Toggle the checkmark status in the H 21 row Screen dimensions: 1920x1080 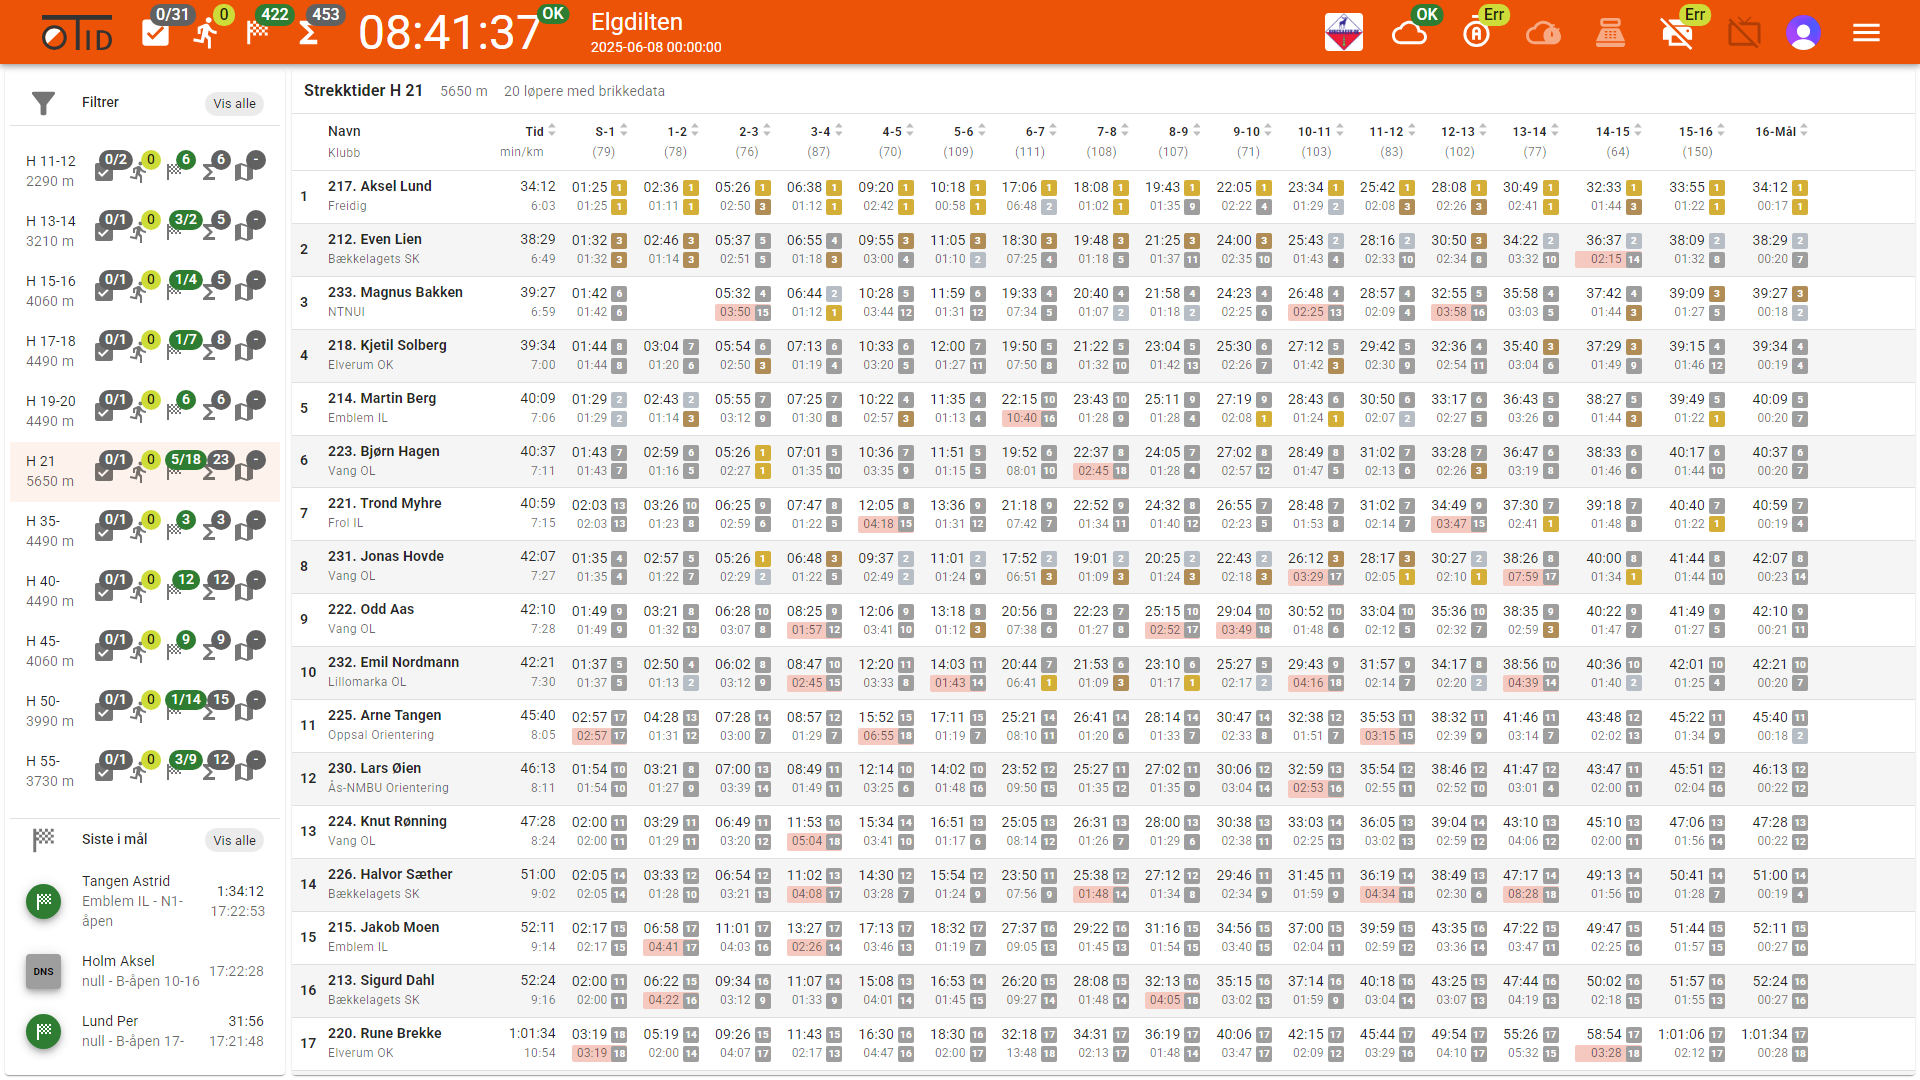tap(104, 472)
